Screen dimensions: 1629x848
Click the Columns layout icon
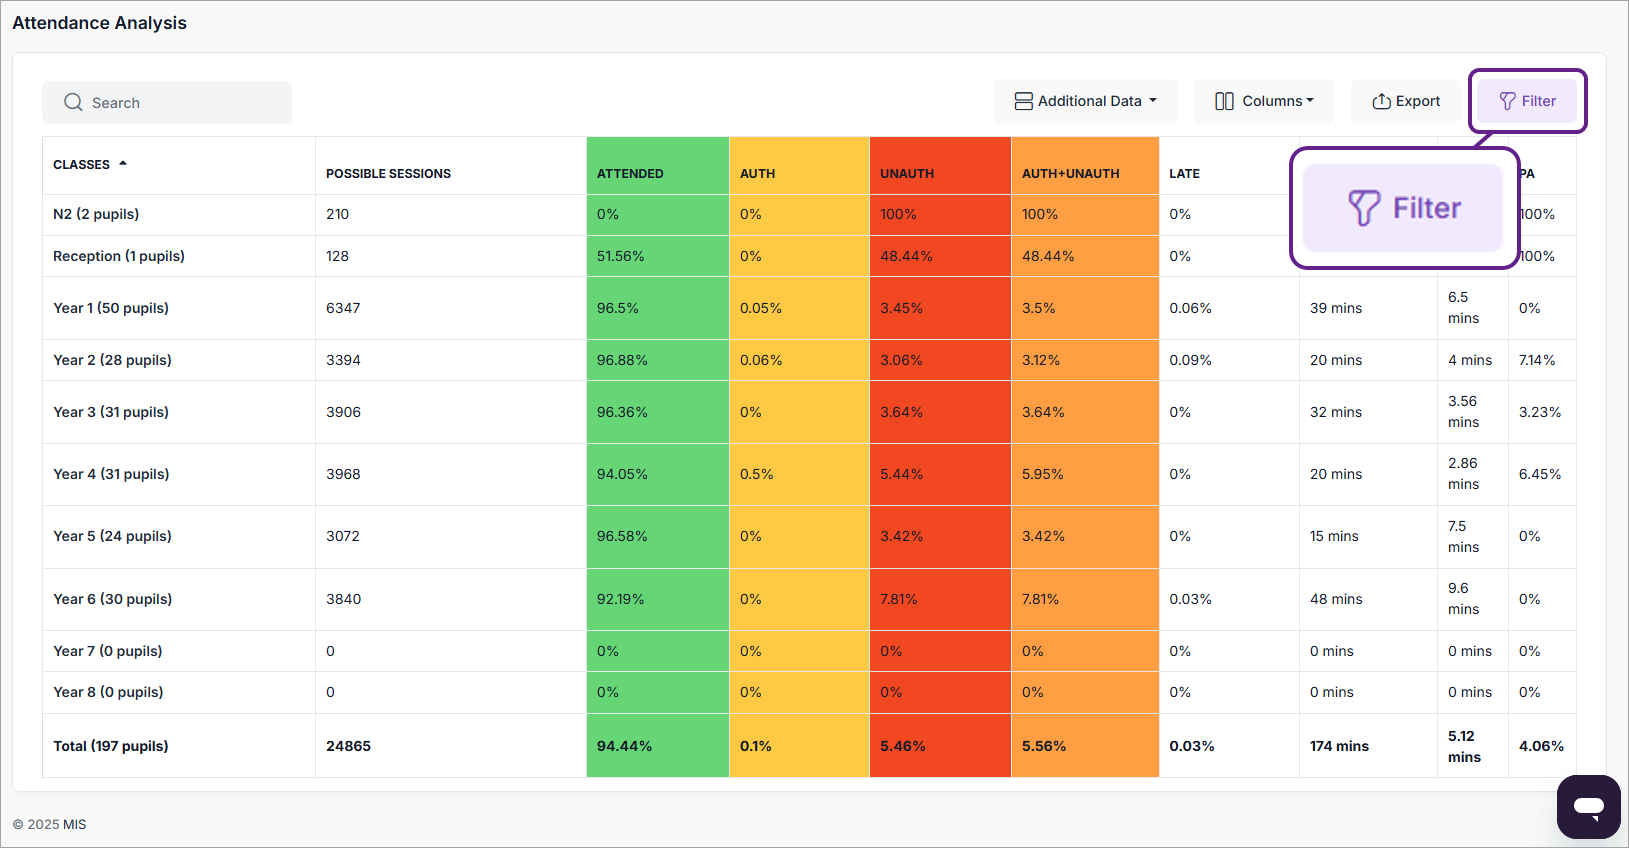tap(1224, 101)
